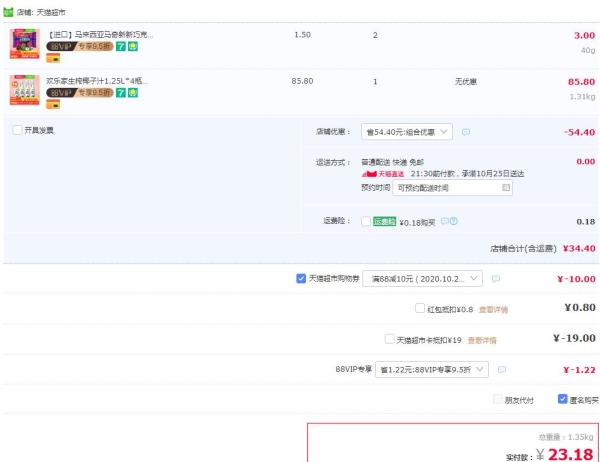
Task: Uncheck the 匿名购买 anonymous purchase checkbox
Action: (562, 399)
